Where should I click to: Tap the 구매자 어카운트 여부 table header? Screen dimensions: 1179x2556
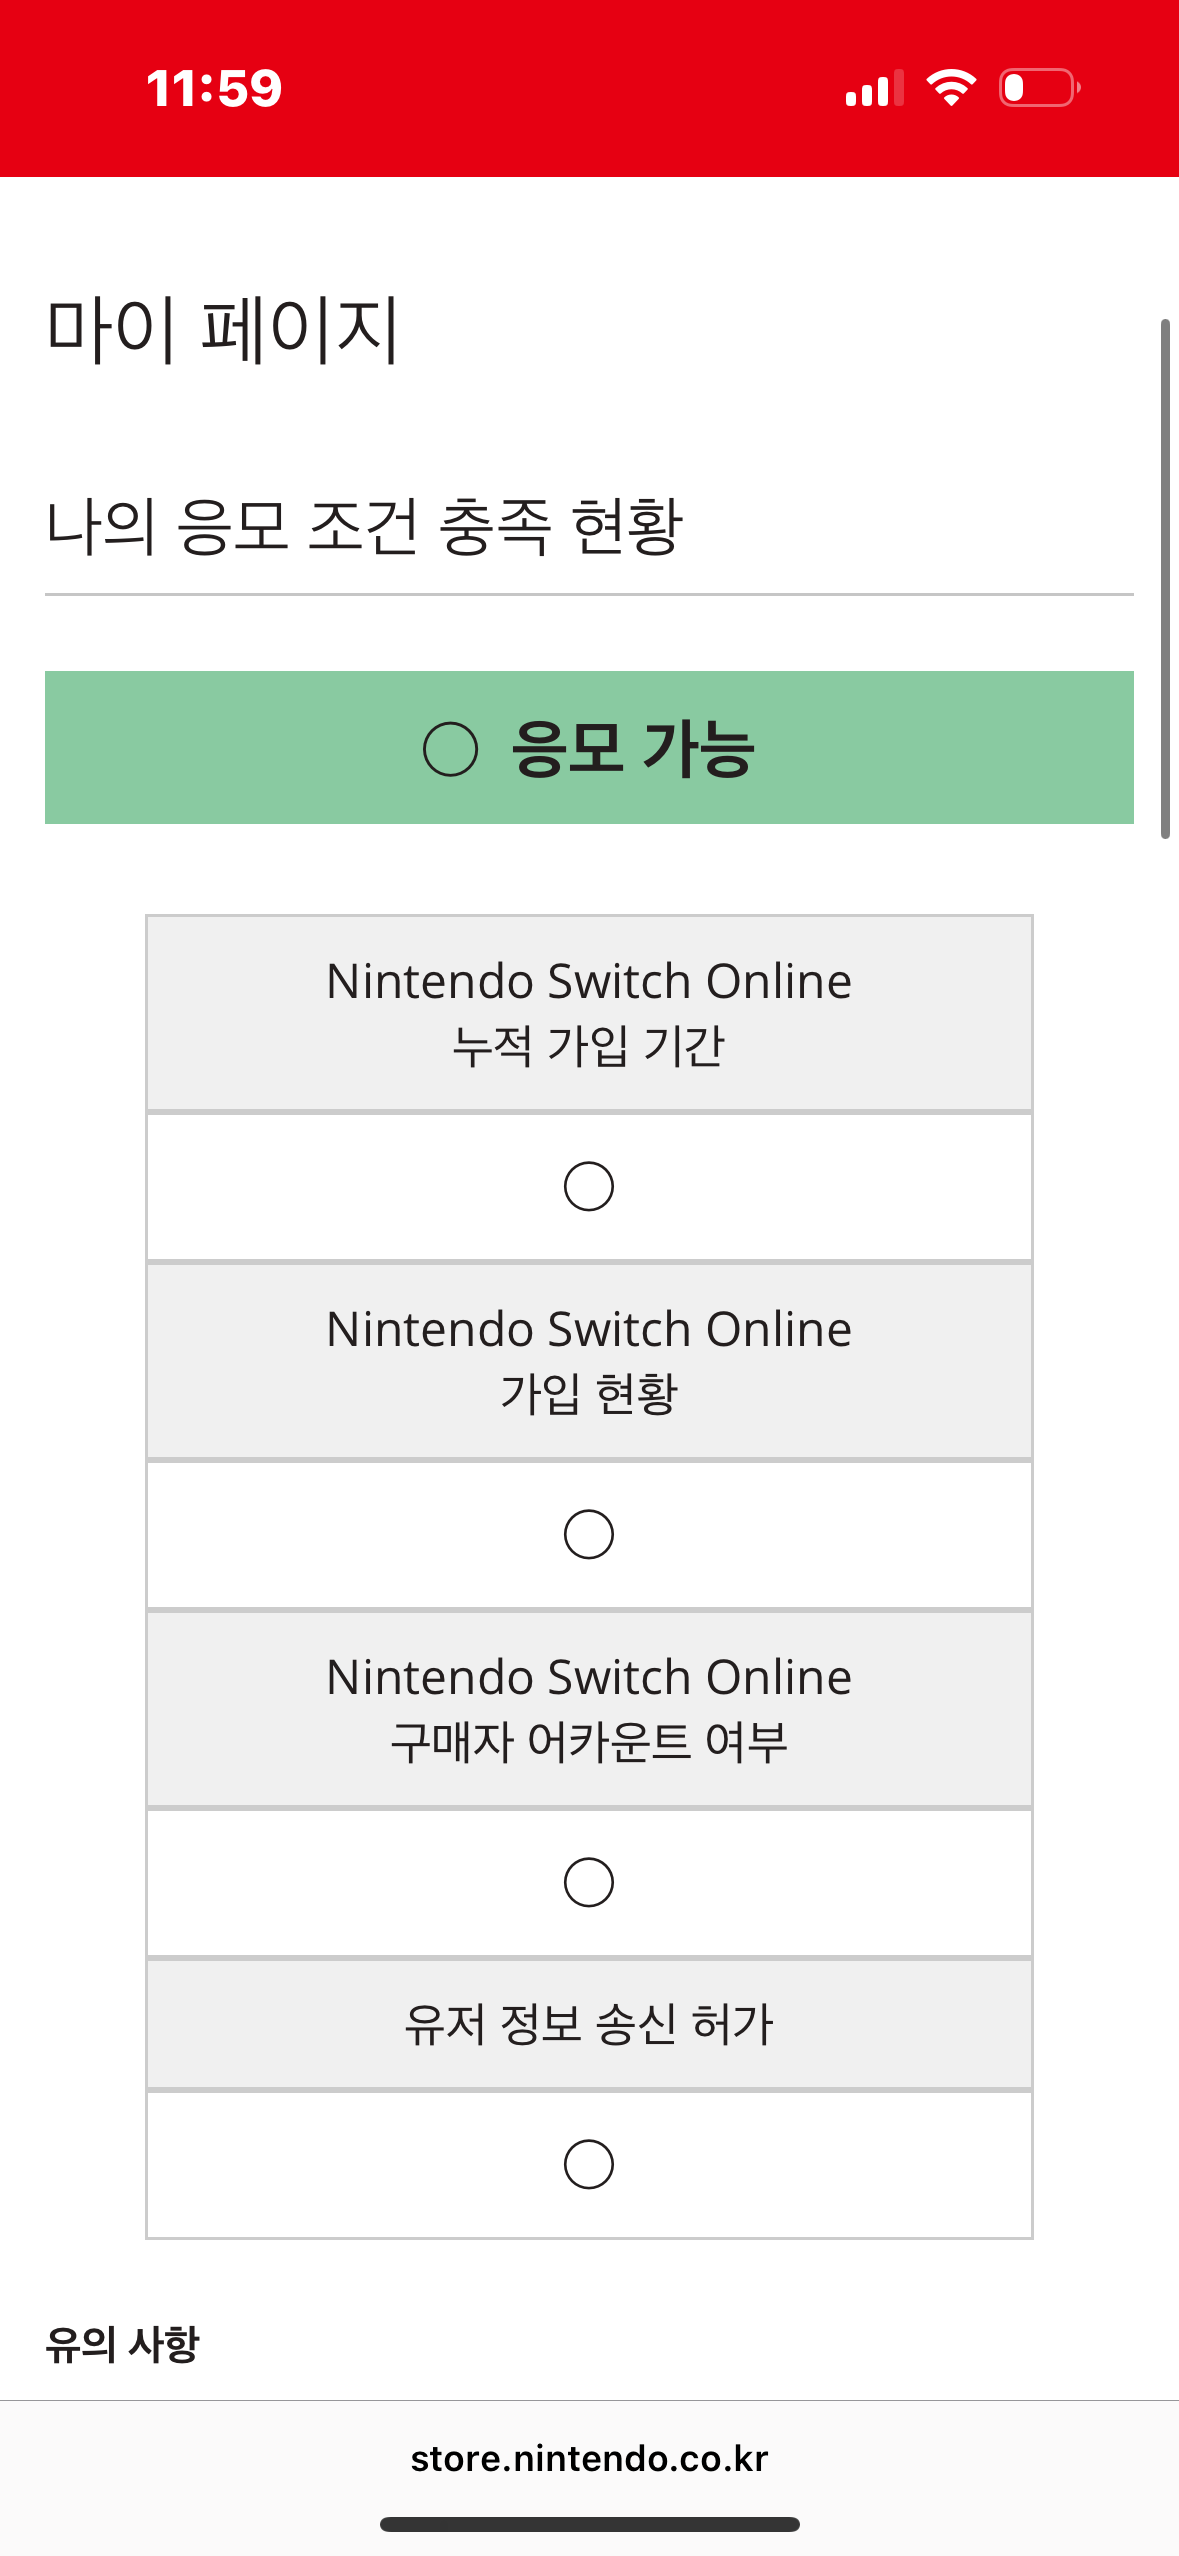point(589,1708)
